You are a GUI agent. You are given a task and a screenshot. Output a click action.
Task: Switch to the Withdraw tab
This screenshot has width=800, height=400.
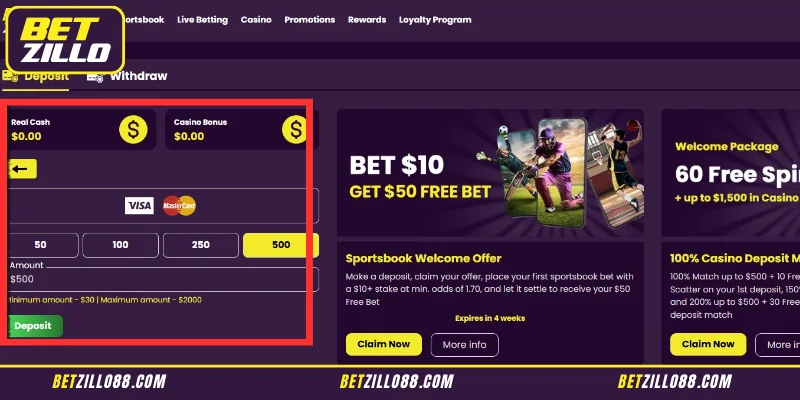pyautogui.click(x=138, y=76)
